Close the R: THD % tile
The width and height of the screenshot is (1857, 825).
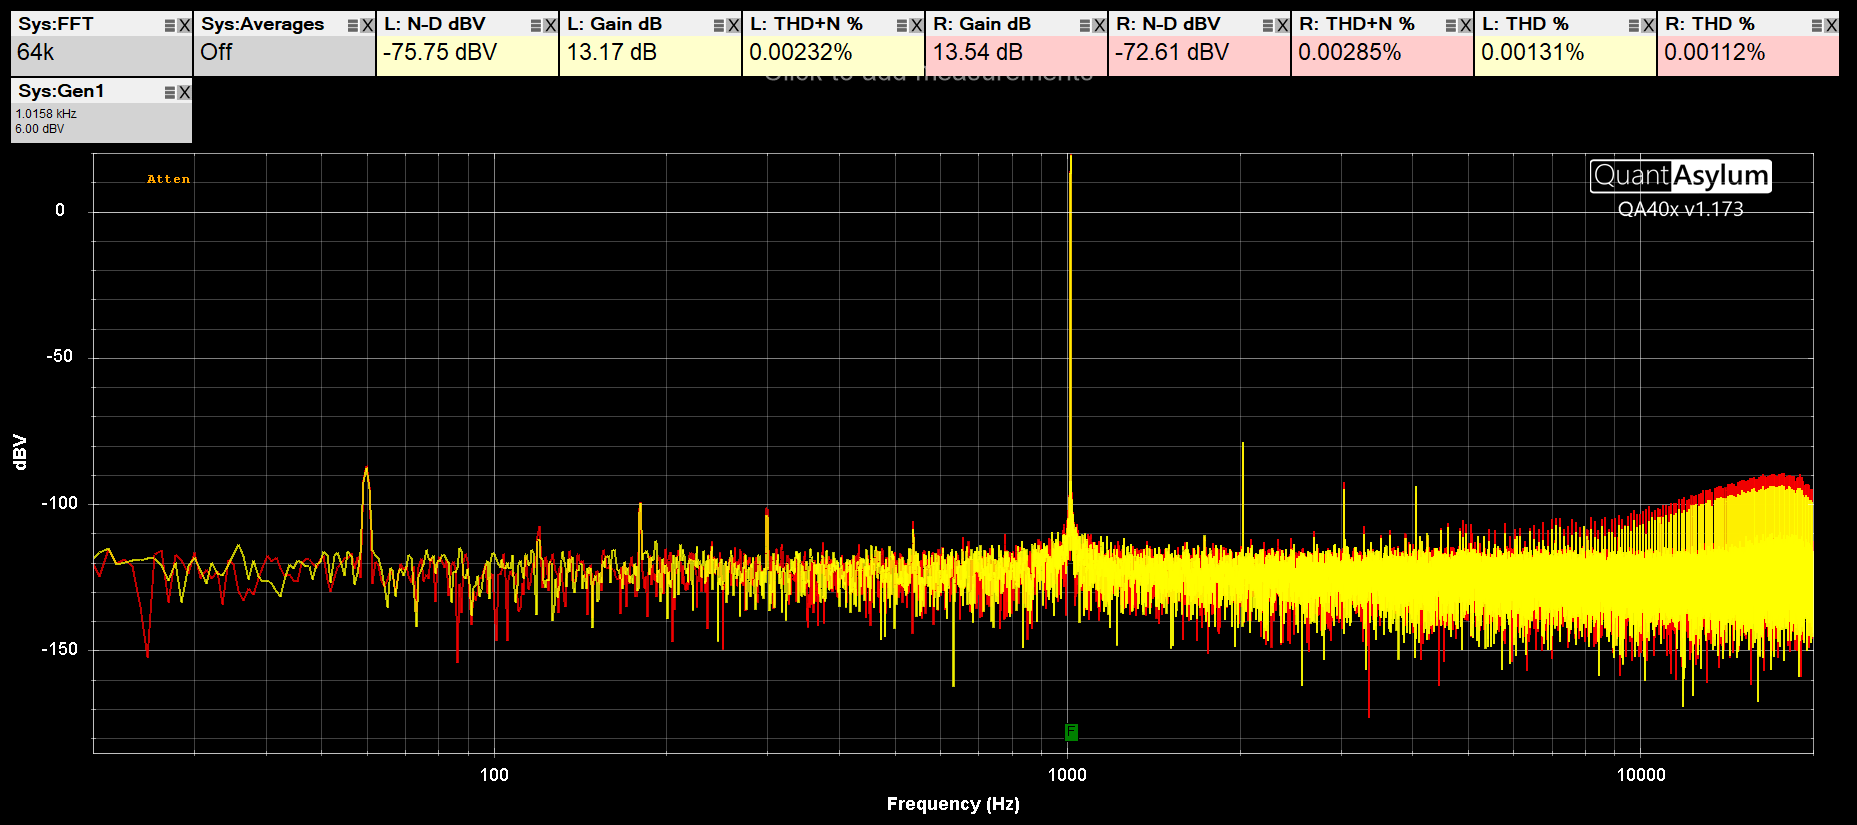click(1831, 26)
